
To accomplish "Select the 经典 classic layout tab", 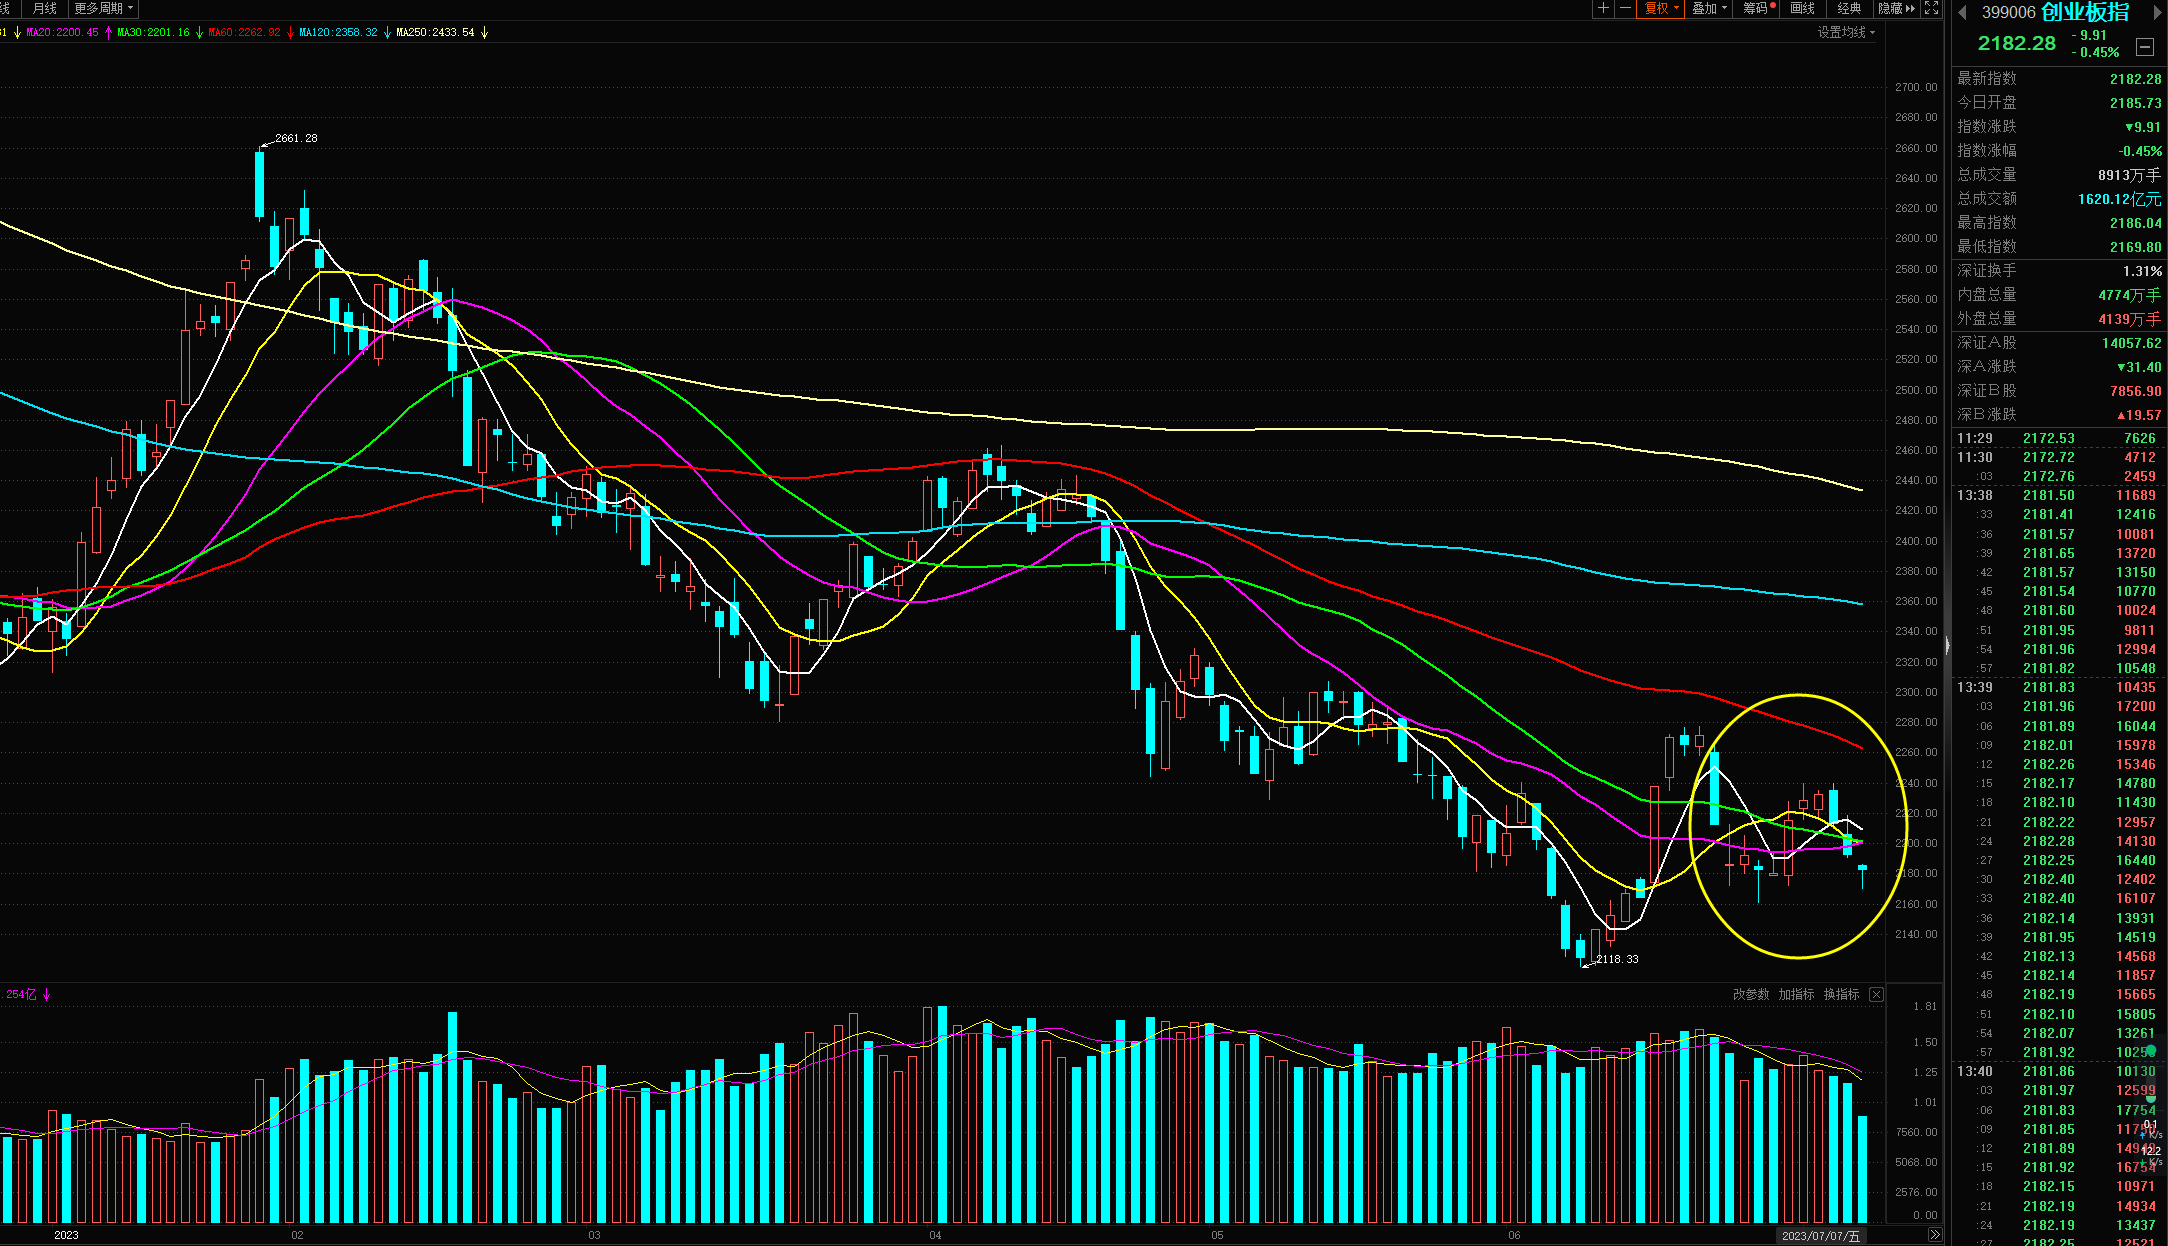I will (1849, 8).
